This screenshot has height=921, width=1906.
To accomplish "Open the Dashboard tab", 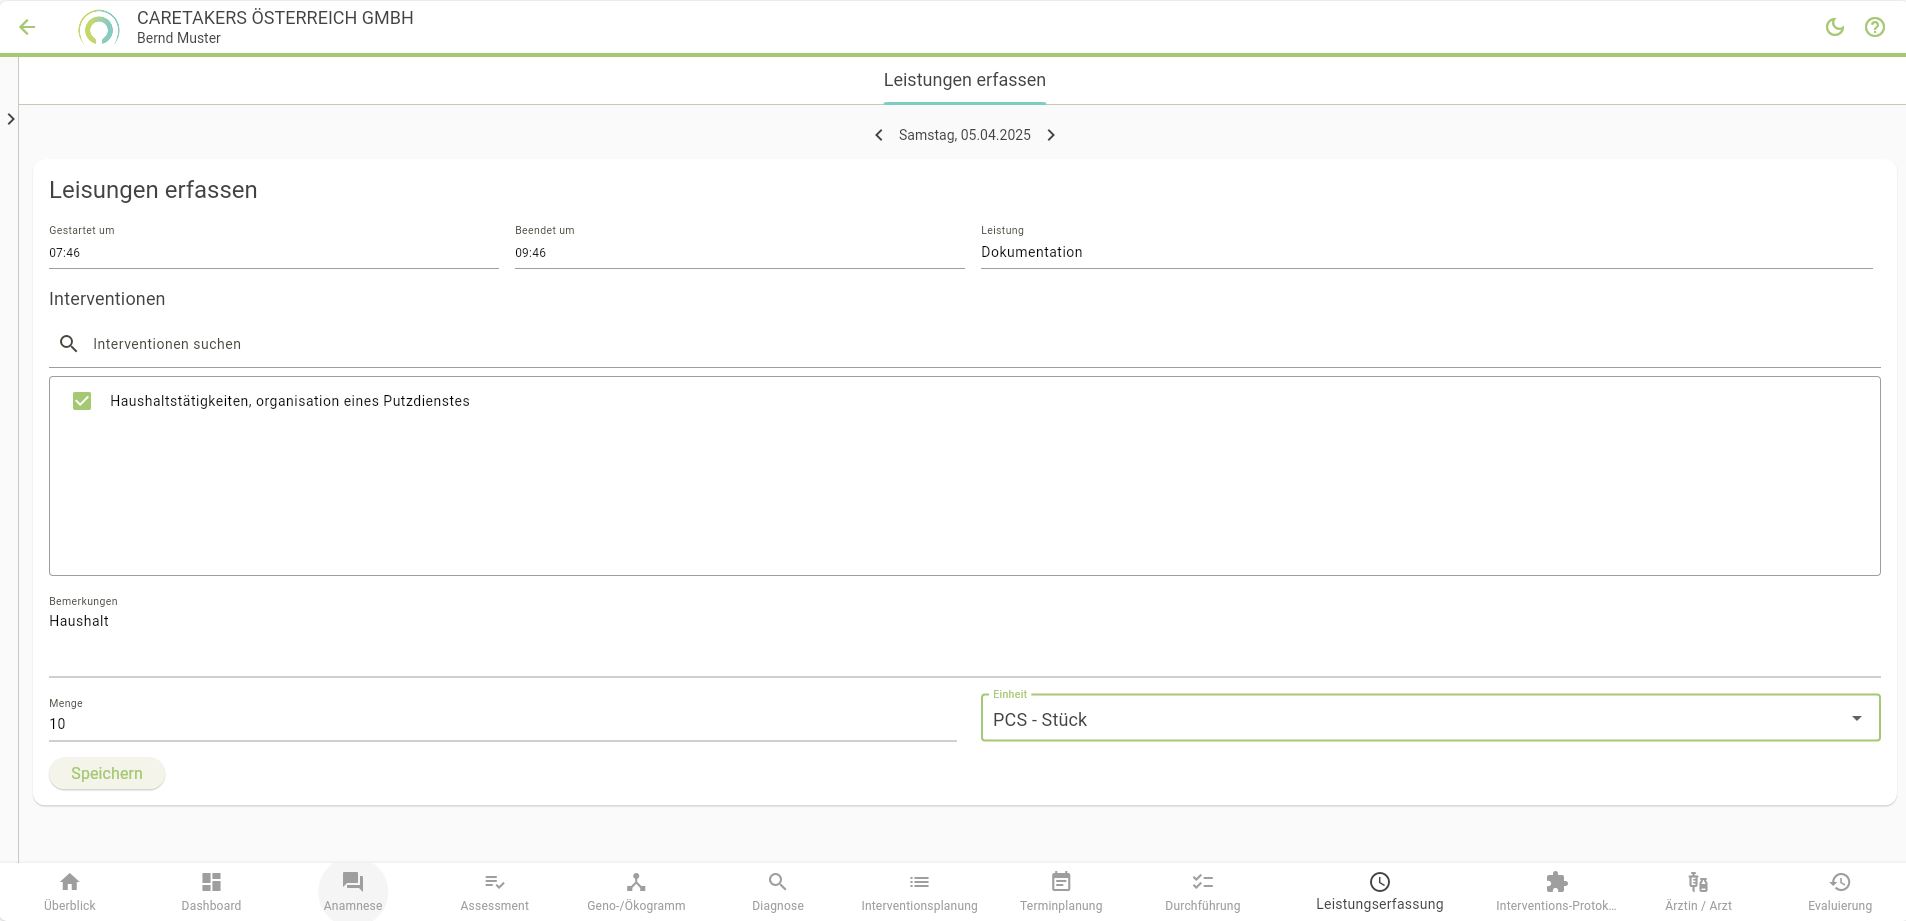I will click(211, 891).
